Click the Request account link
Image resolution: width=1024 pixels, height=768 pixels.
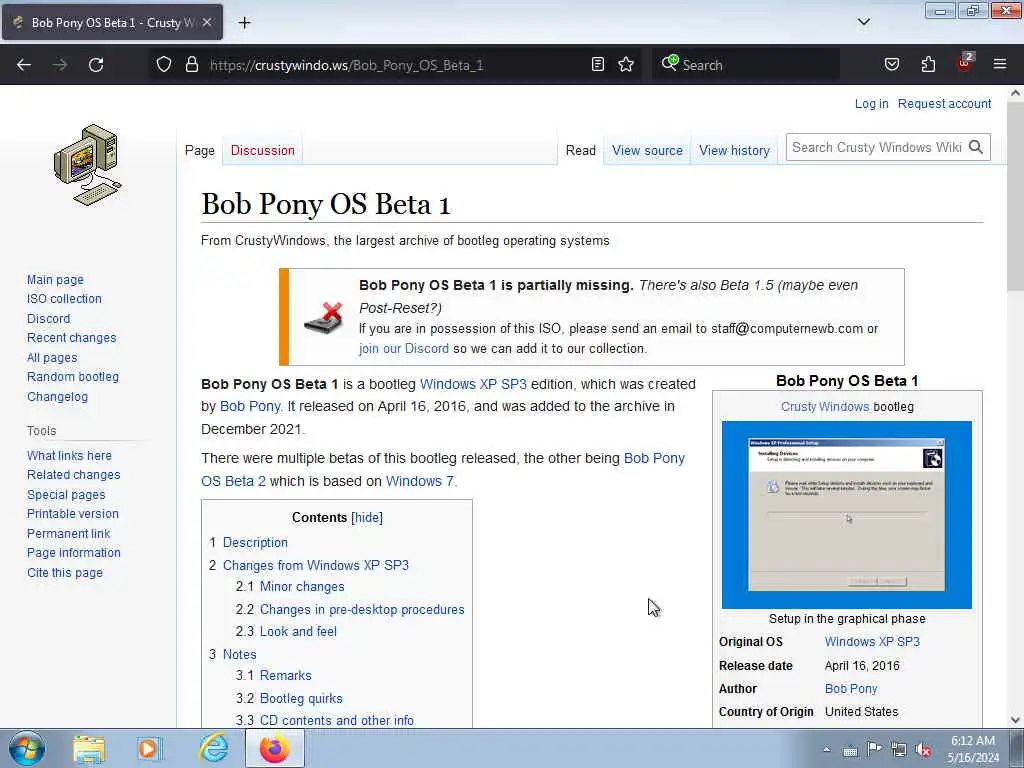pos(944,104)
